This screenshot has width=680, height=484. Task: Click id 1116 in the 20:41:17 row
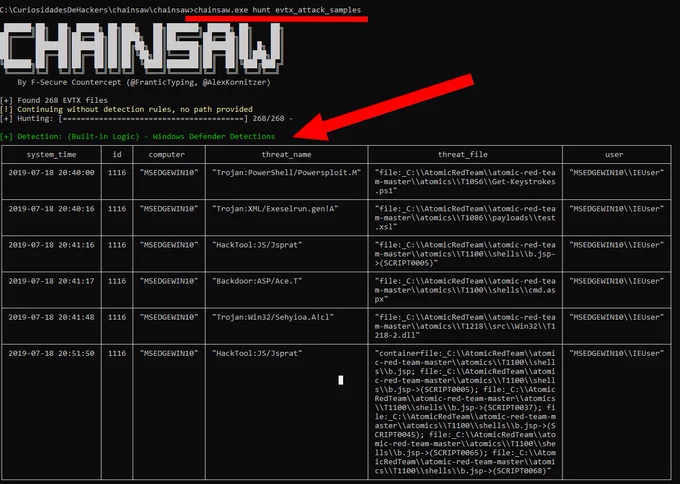(117, 281)
